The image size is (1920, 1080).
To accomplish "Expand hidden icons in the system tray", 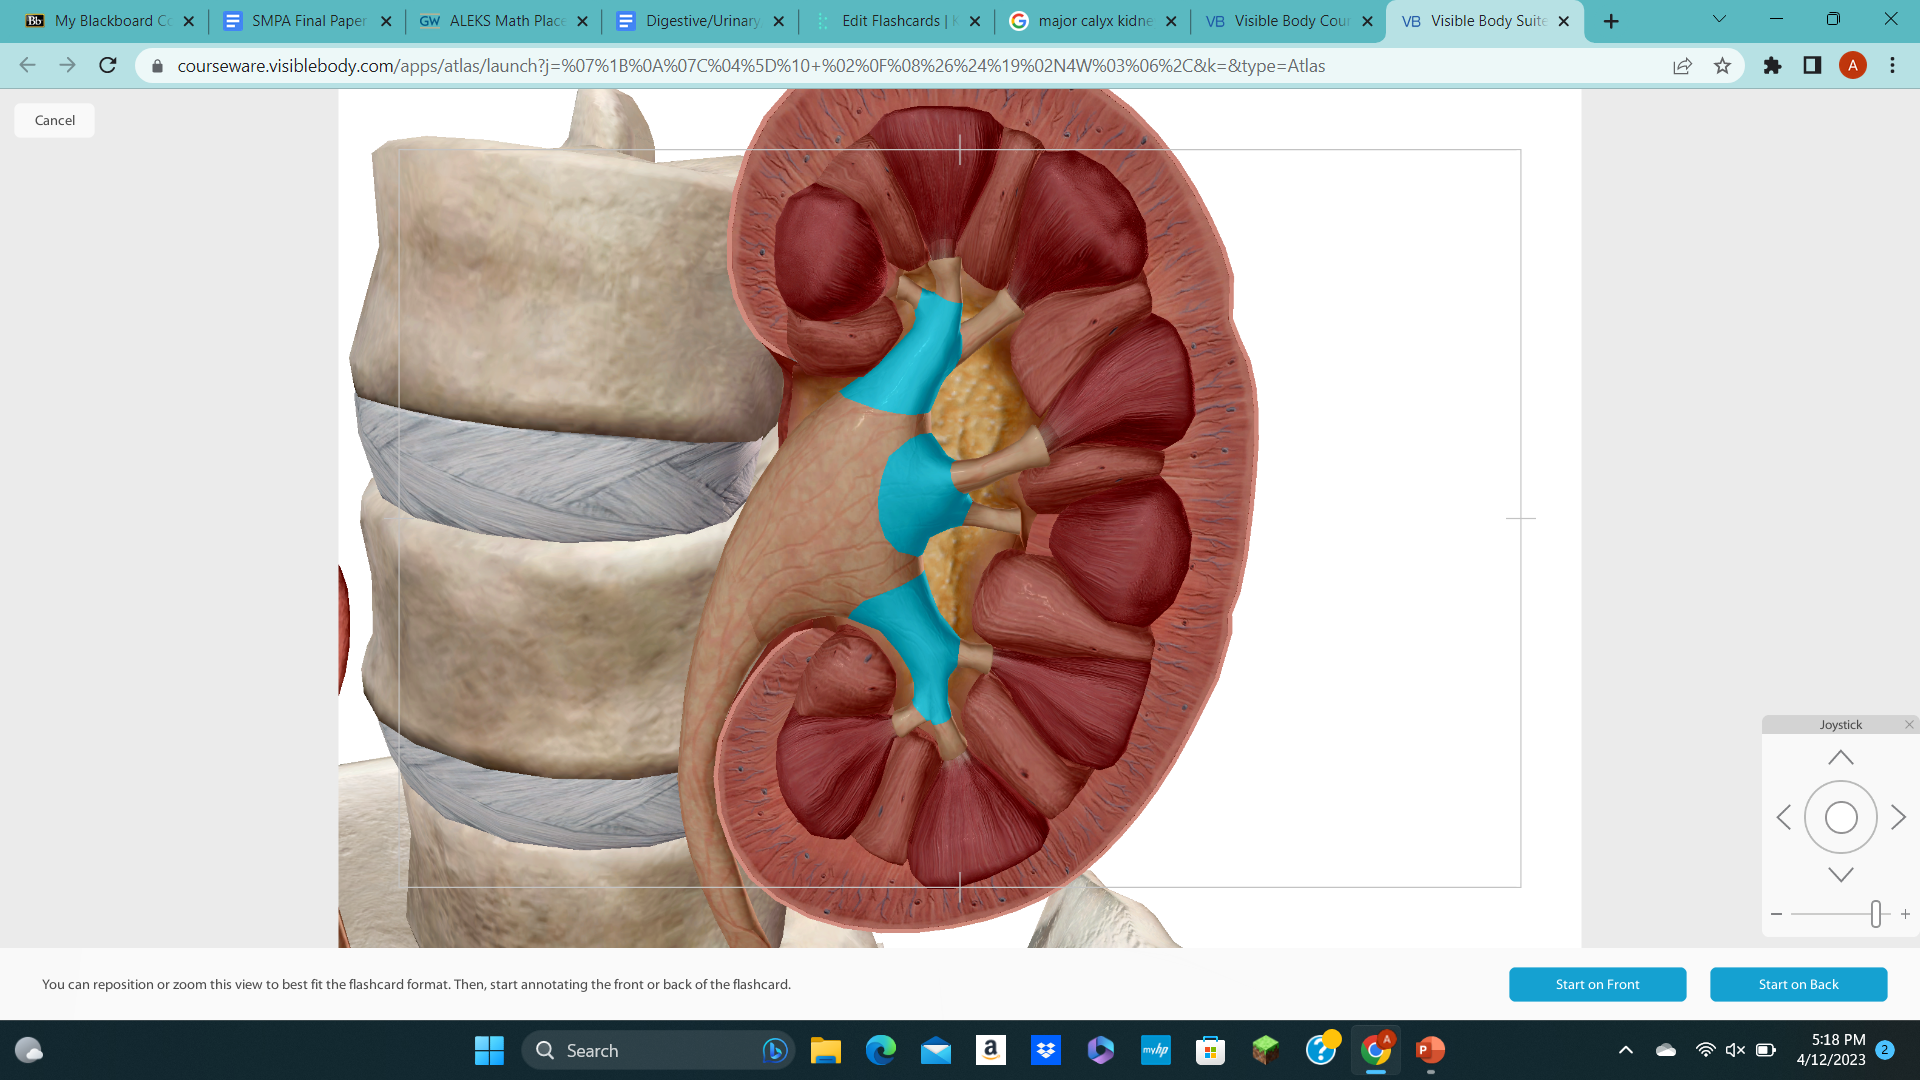I will pyautogui.click(x=1625, y=1050).
